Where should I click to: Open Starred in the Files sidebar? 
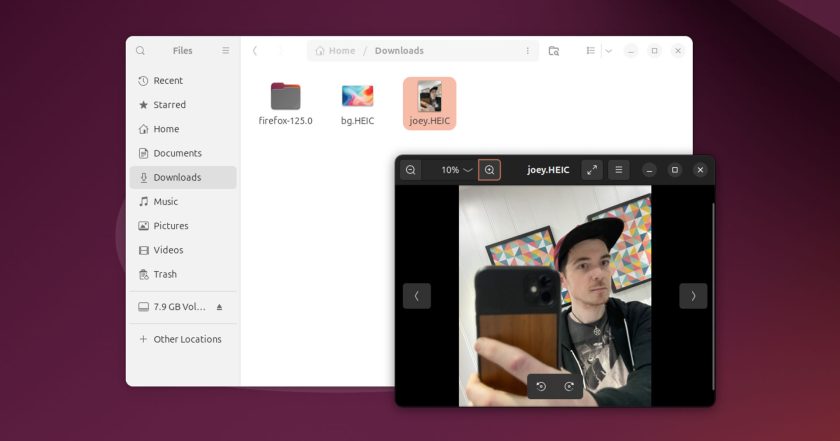point(183,104)
